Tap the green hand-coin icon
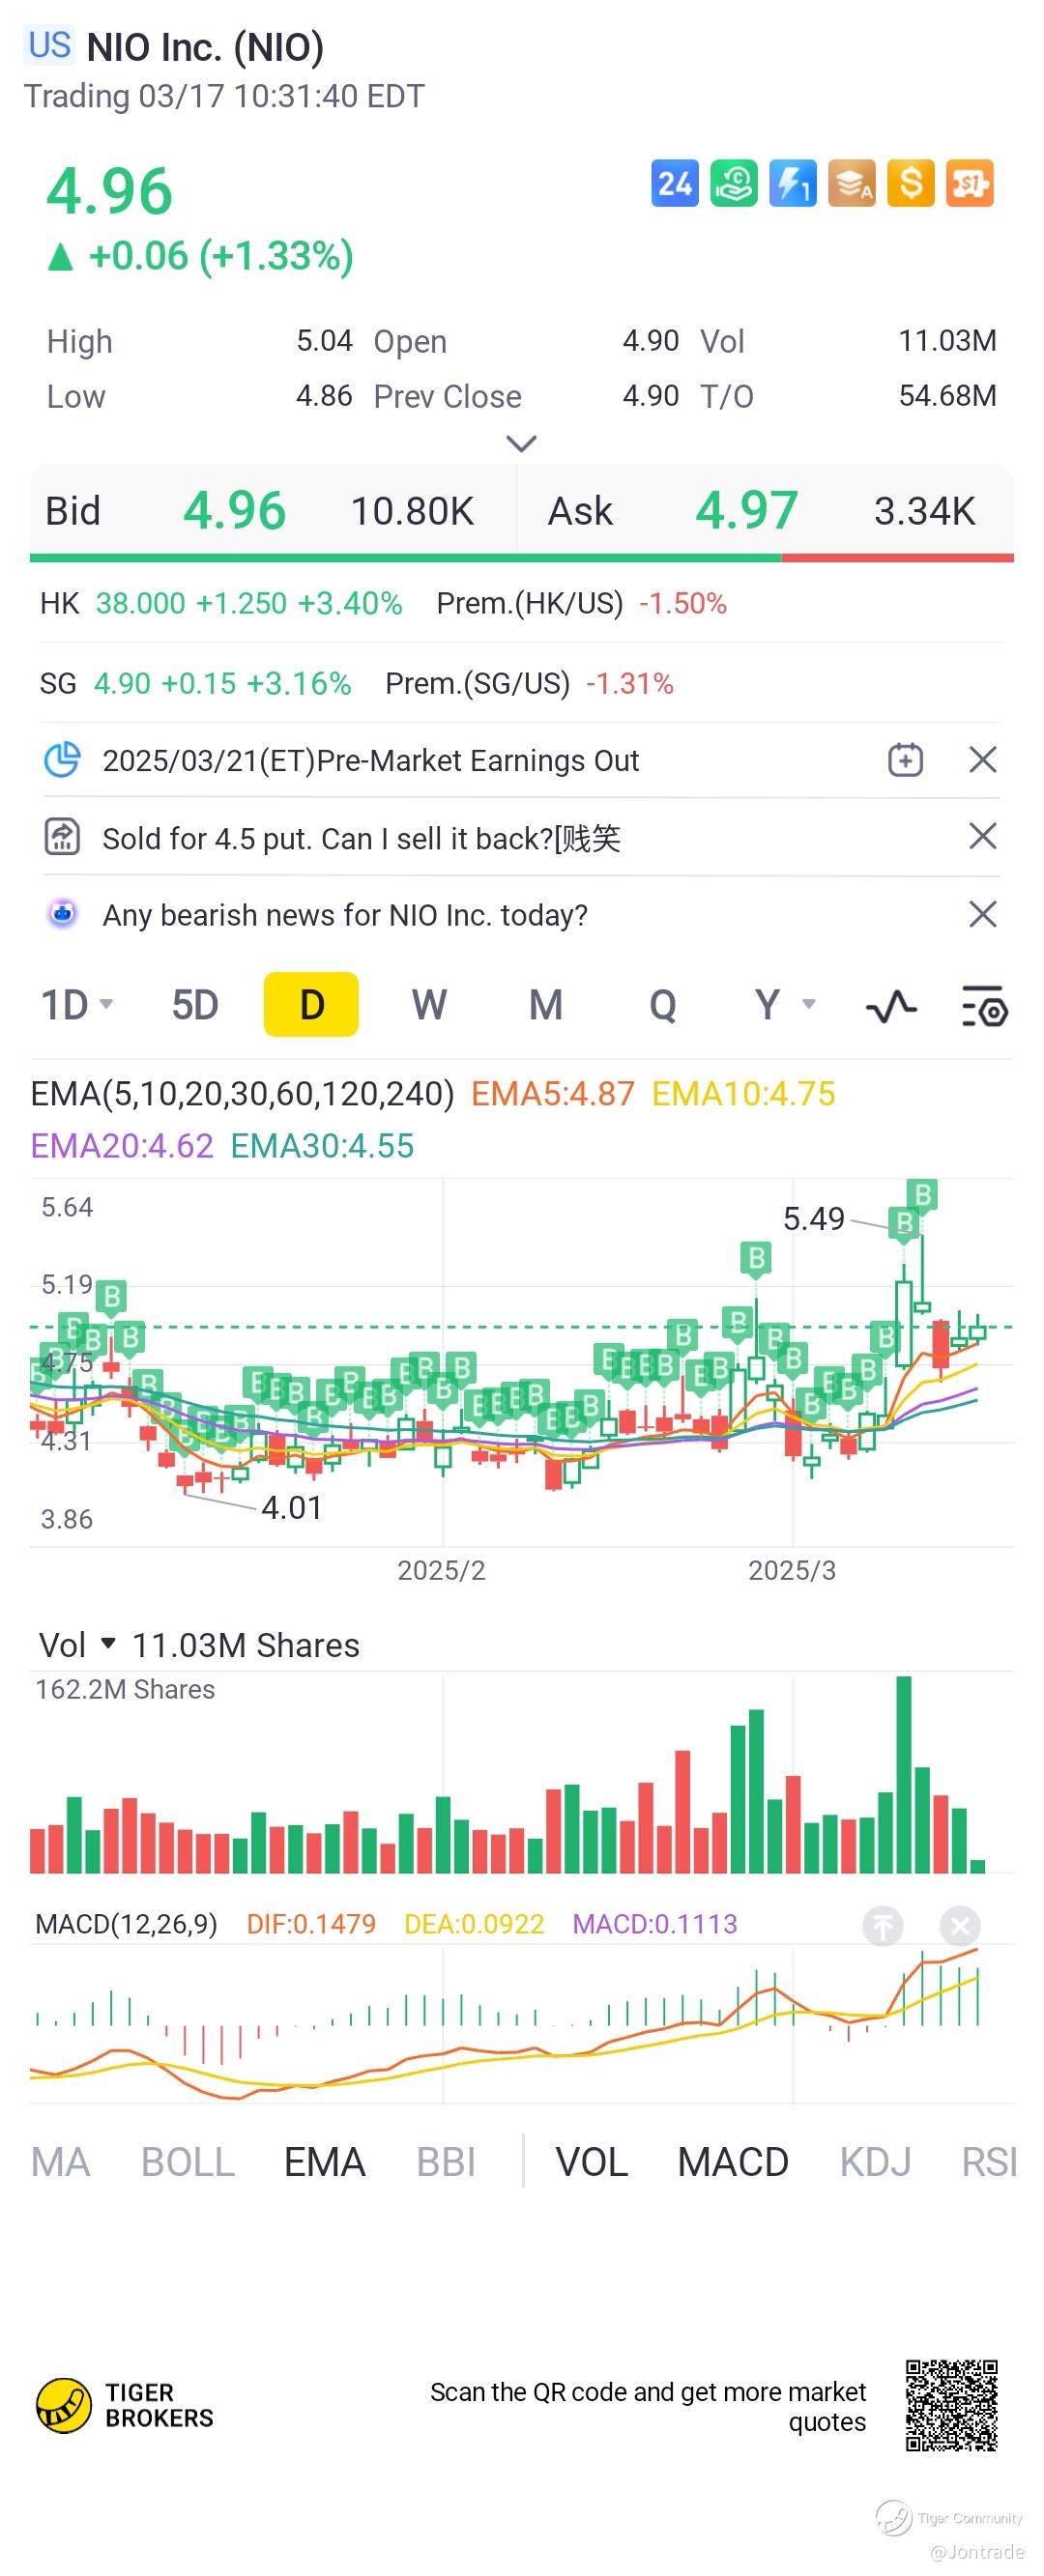This screenshot has height=2576, width=1044. (x=733, y=183)
